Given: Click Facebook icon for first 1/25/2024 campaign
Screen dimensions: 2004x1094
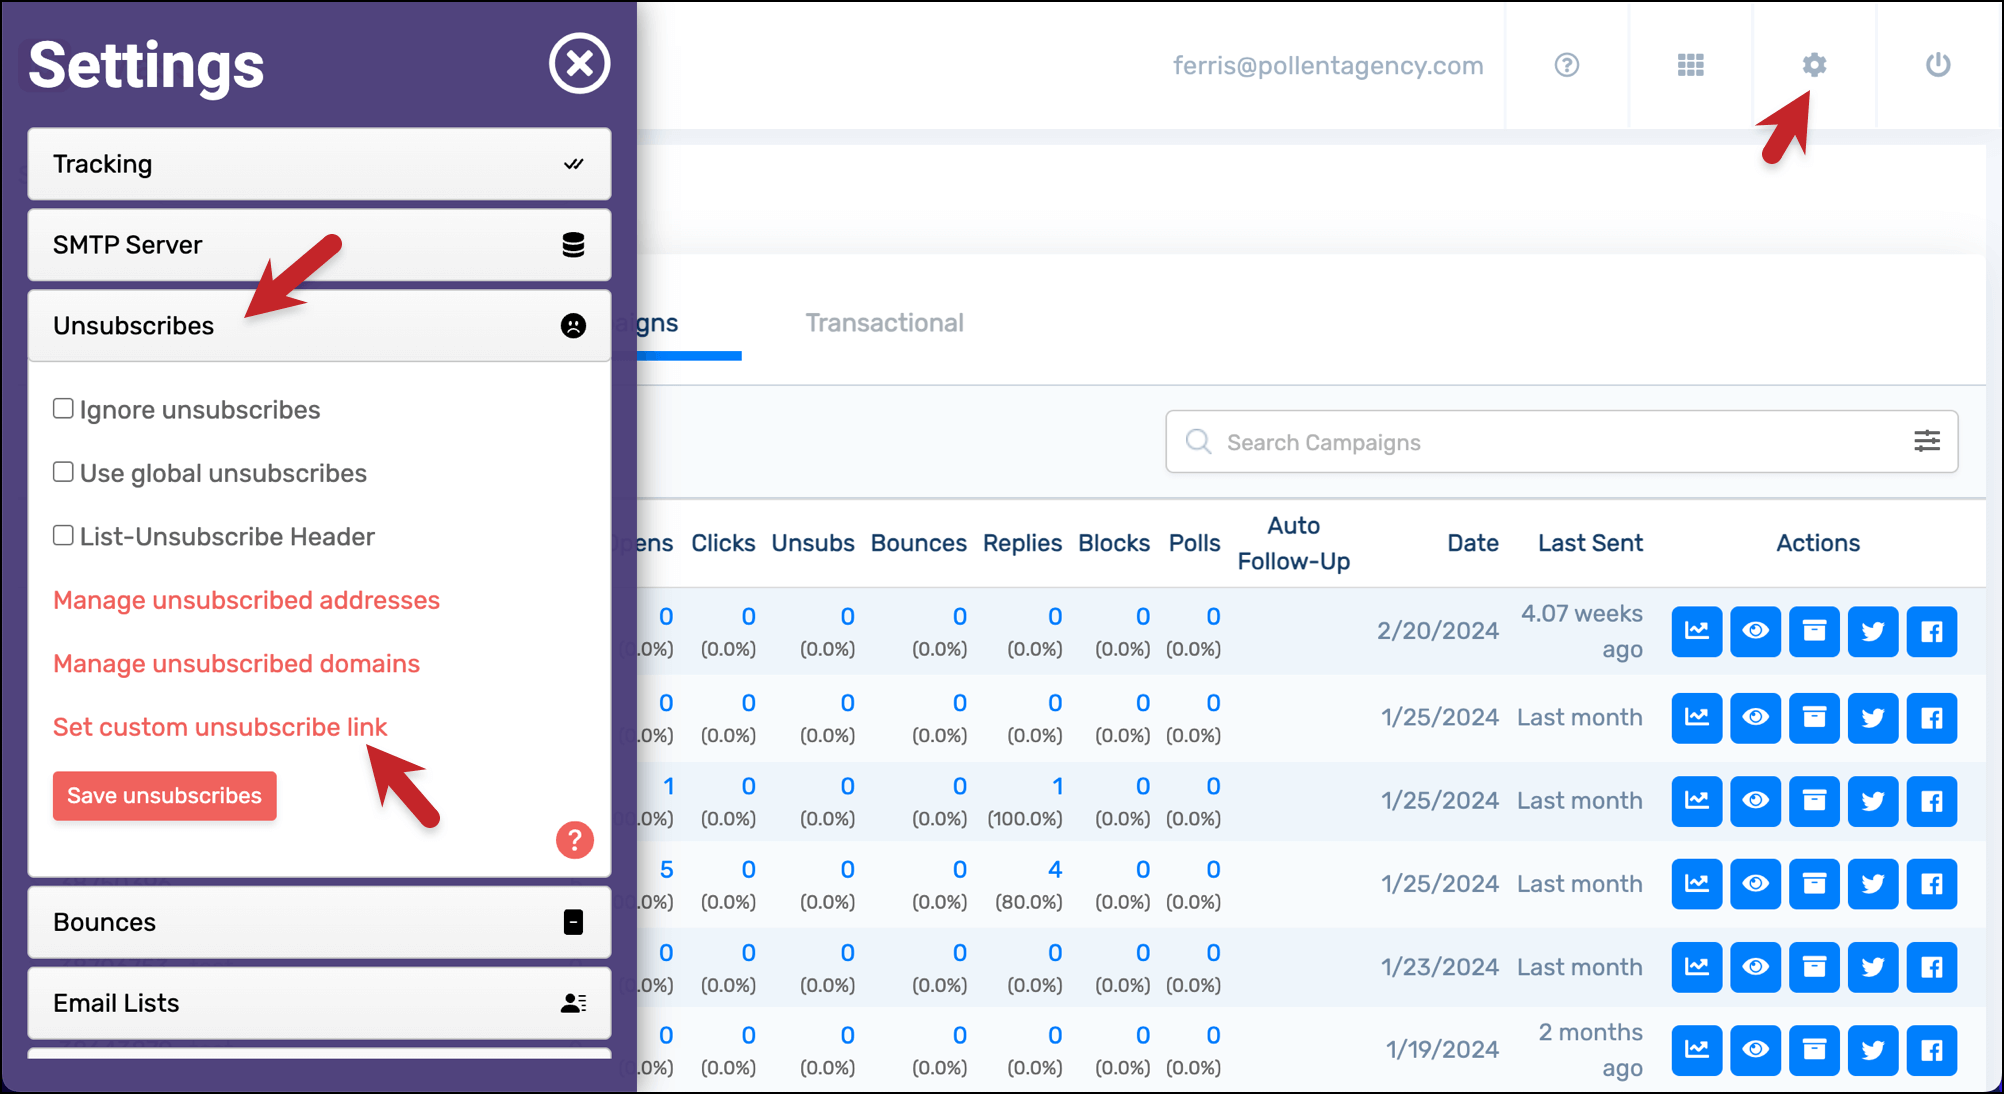Looking at the screenshot, I should click(x=1931, y=717).
